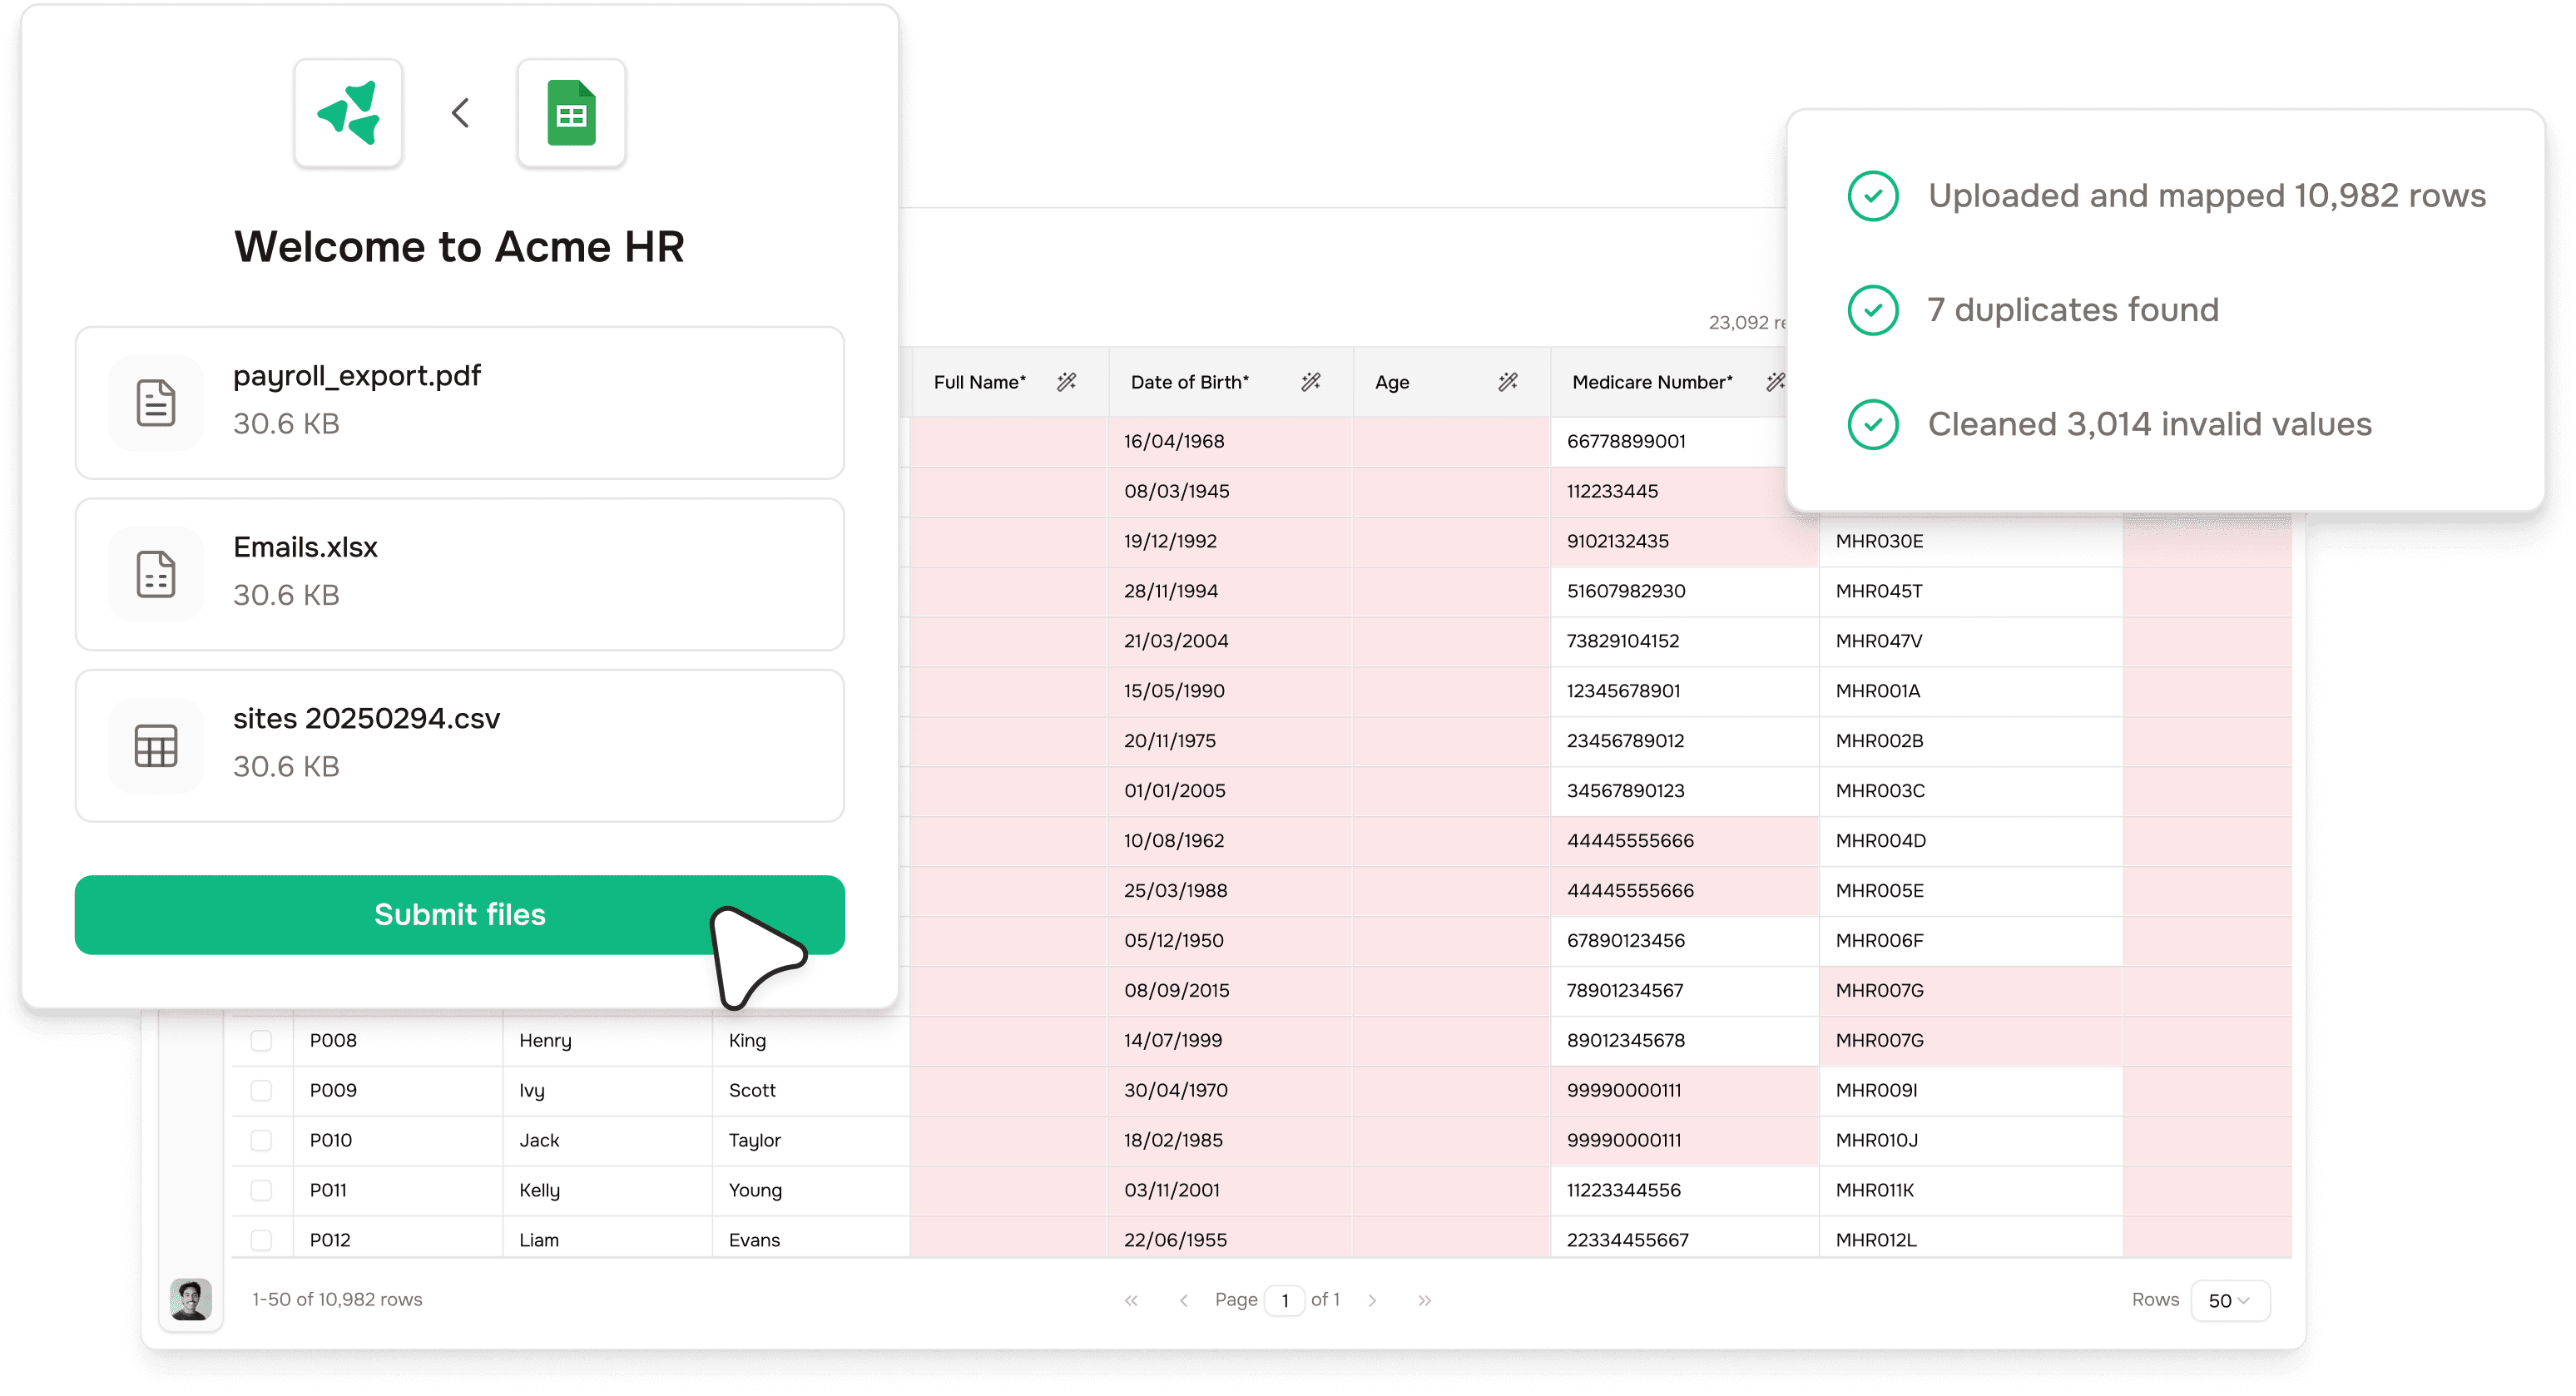2576x1396 pixels.
Task: Open the Rows per page 50 dropdown
Action: 2231,1300
